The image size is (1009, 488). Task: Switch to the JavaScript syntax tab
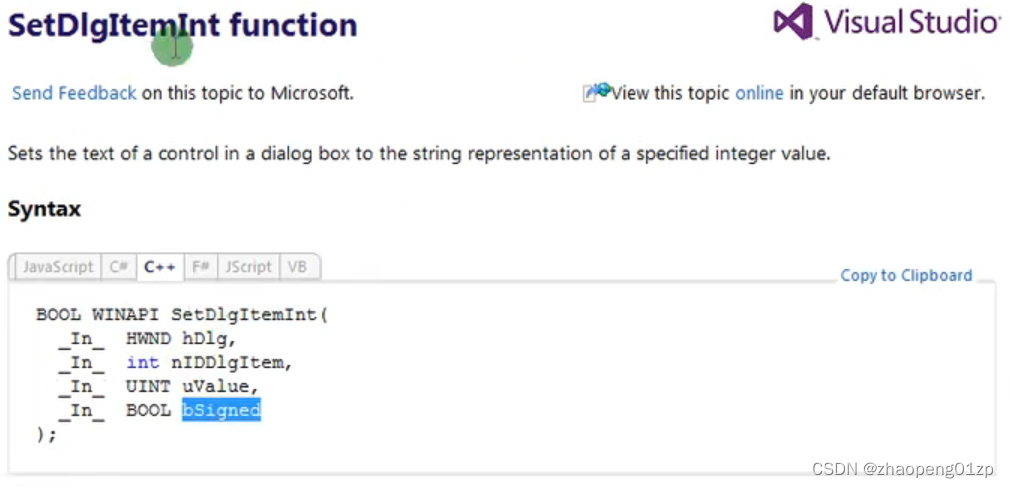coord(58,267)
